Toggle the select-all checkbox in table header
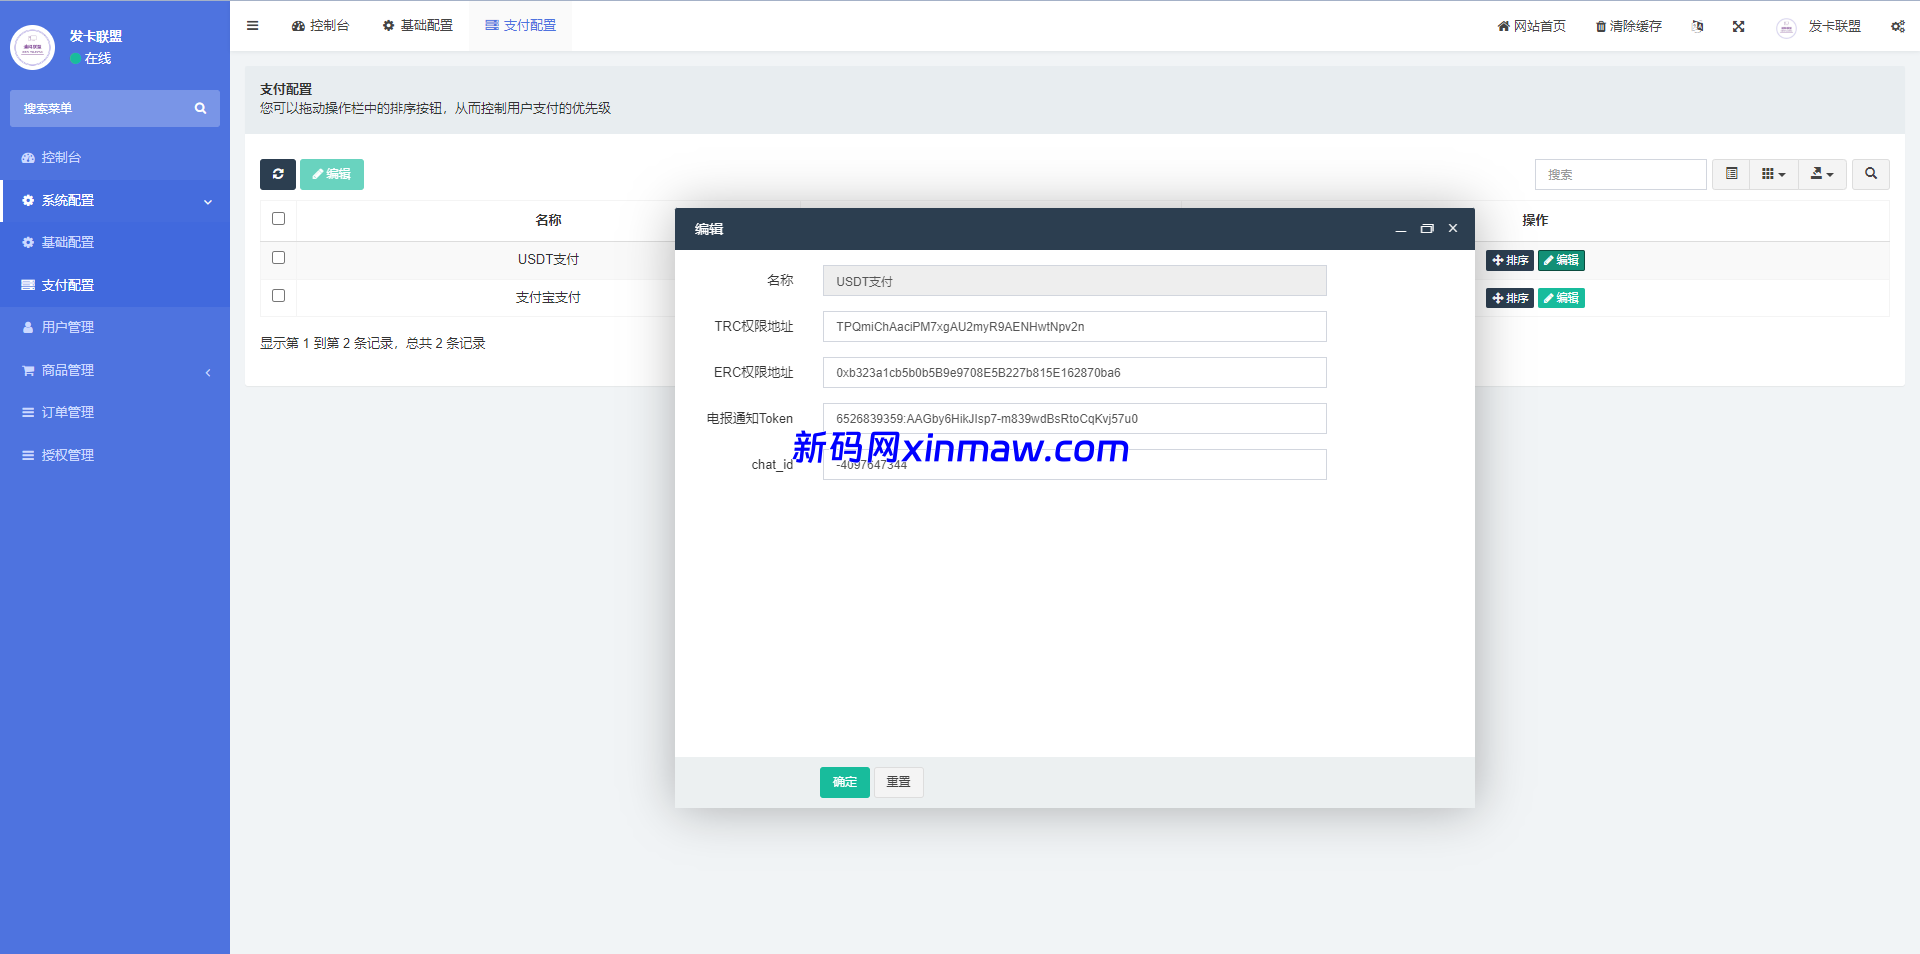The height and width of the screenshot is (954, 1920). click(279, 219)
